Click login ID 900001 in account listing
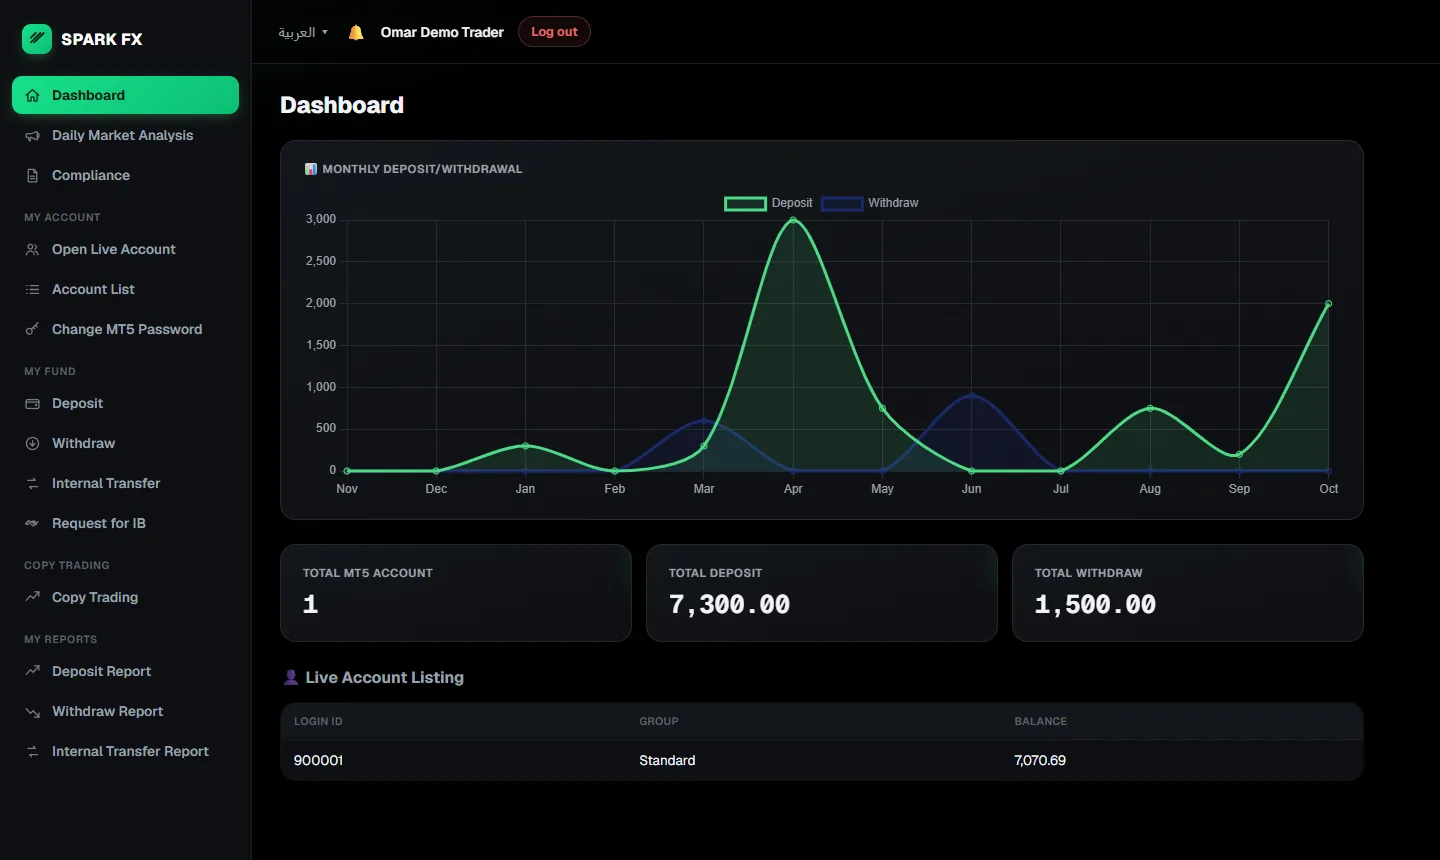The width and height of the screenshot is (1440, 860). (x=318, y=761)
